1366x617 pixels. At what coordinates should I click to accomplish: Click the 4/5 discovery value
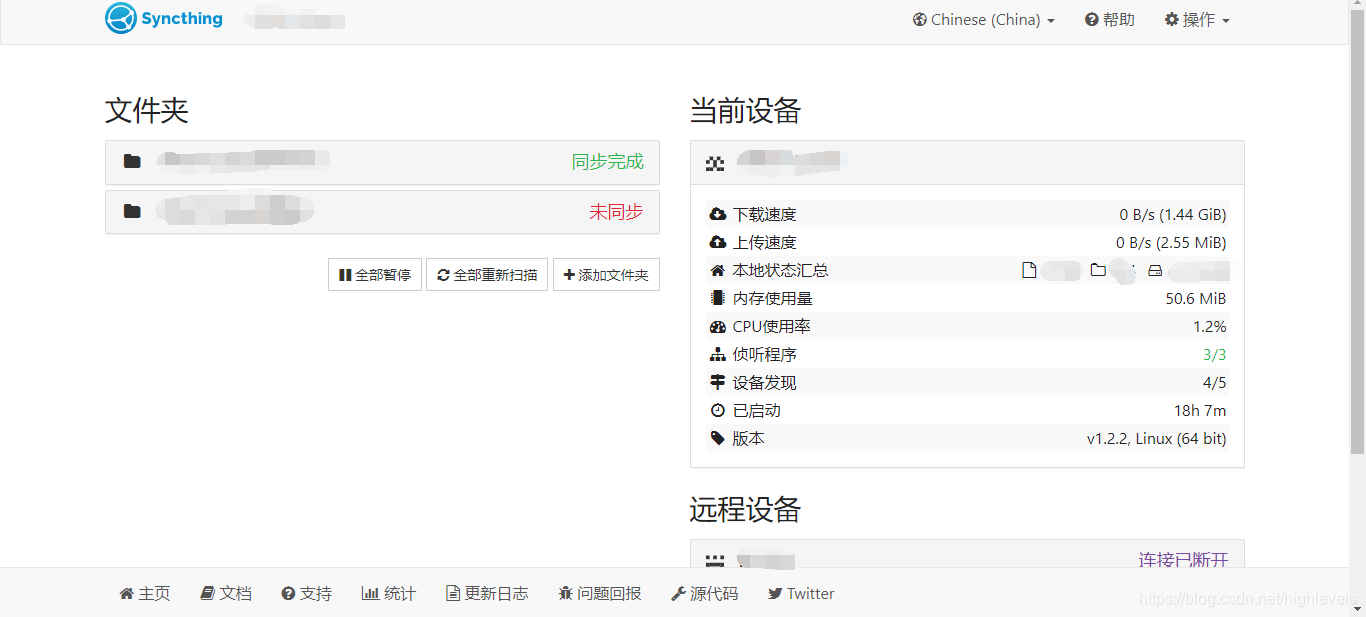[1215, 383]
